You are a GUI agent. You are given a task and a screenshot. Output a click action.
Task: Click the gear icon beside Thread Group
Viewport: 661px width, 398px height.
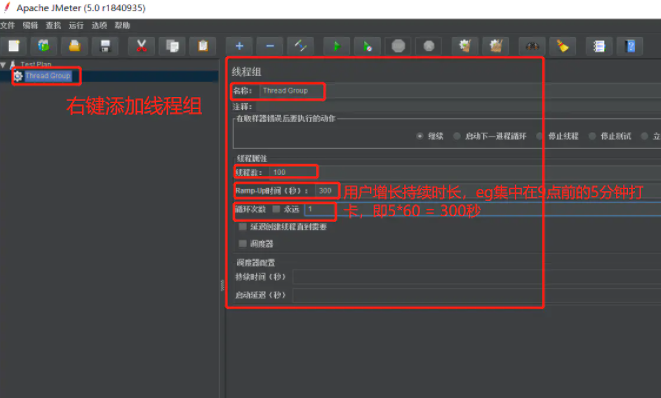[x=18, y=76]
